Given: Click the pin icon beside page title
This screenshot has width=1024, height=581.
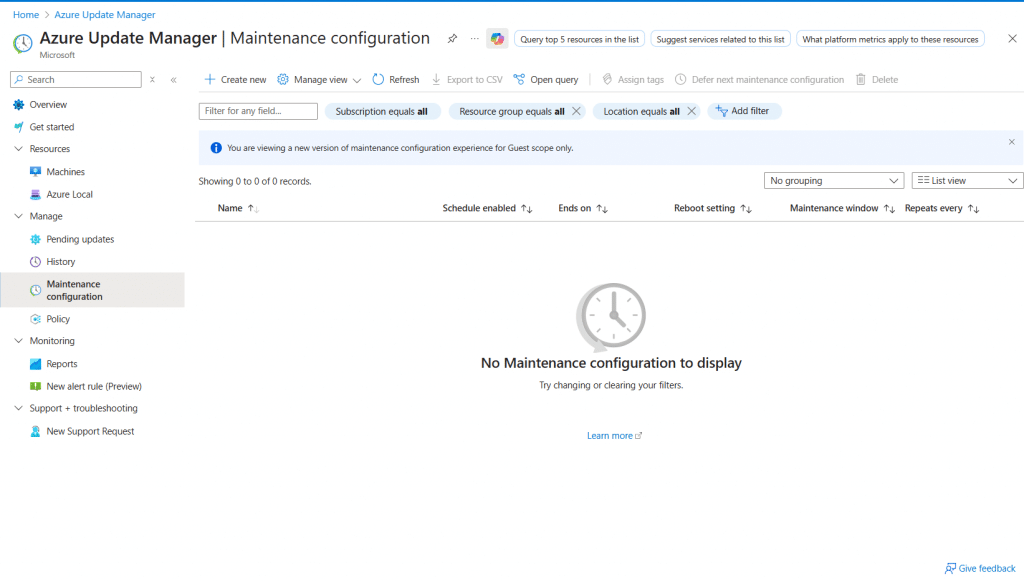Looking at the screenshot, I should 452,39.
